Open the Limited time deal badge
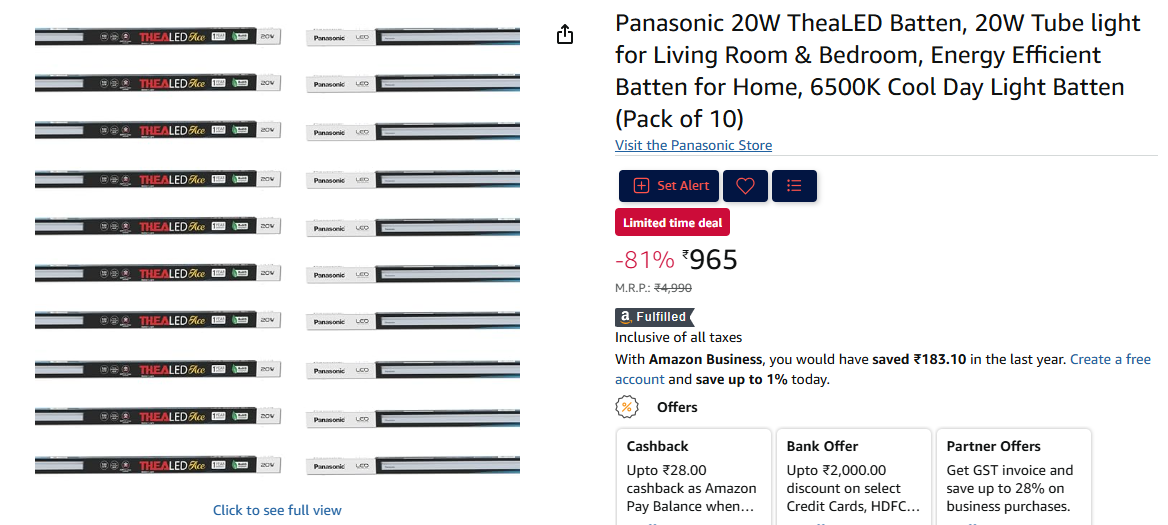The image size is (1168, 525). [x=673, y=223]
